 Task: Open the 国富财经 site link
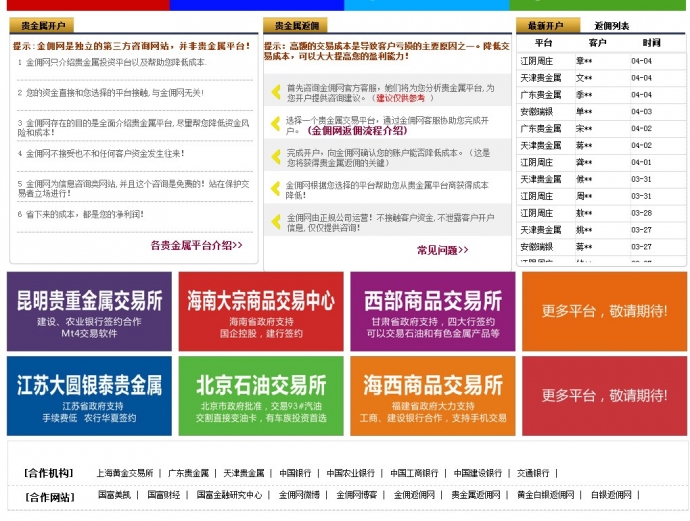pyautogui.click(x=163, y=495)
